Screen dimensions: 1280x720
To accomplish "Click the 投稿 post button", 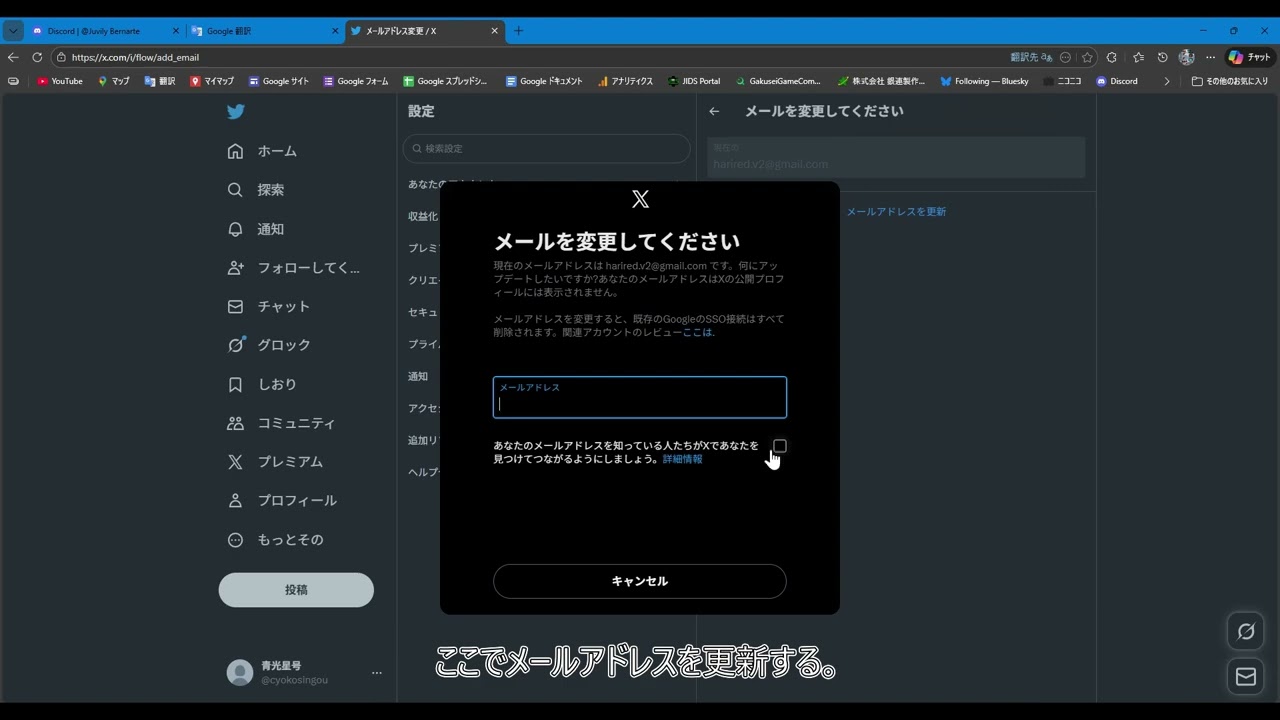I will coord(296,590).
